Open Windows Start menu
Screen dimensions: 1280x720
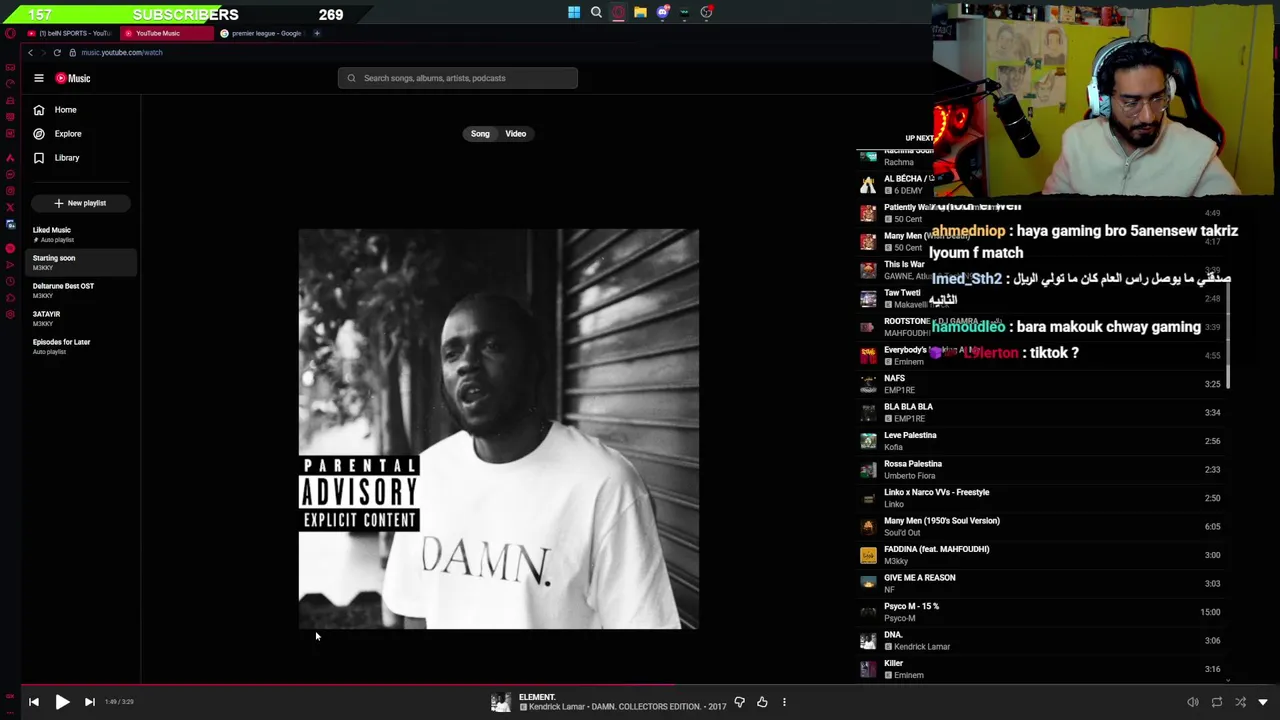tap(574, 13)
